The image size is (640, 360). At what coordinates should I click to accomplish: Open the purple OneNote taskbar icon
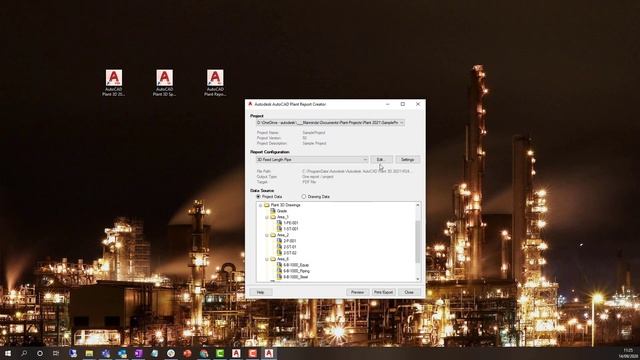tap(138, 353)
